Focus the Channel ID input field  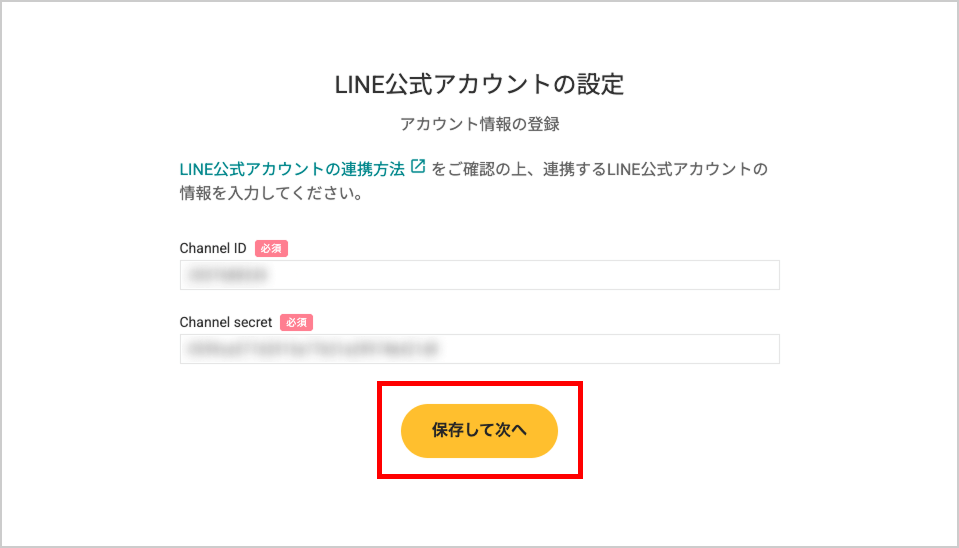point(480,275)
